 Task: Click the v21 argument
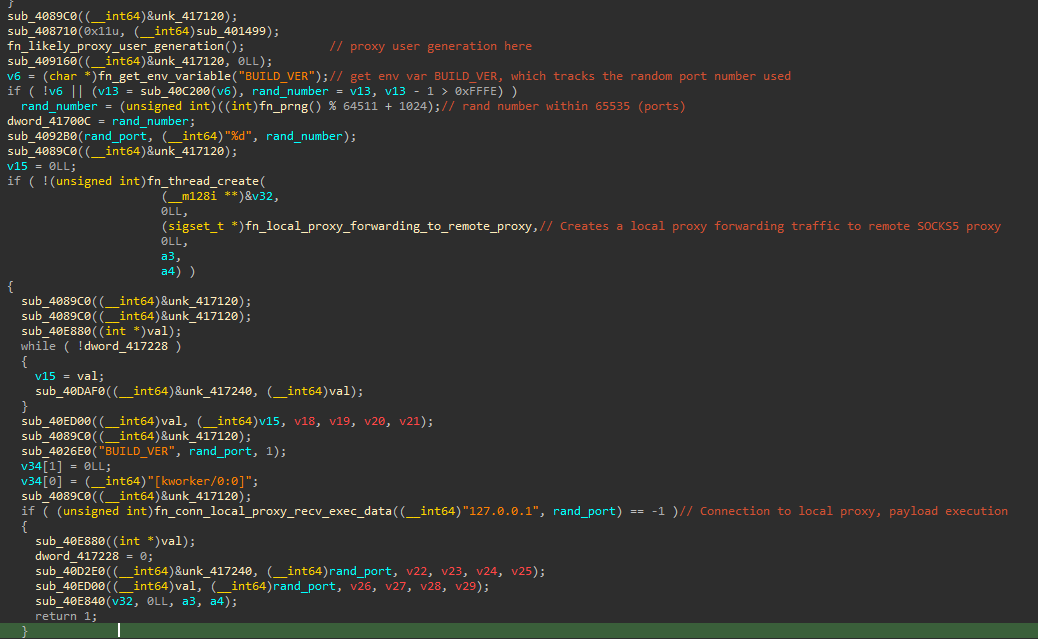(x=409, y=420)
